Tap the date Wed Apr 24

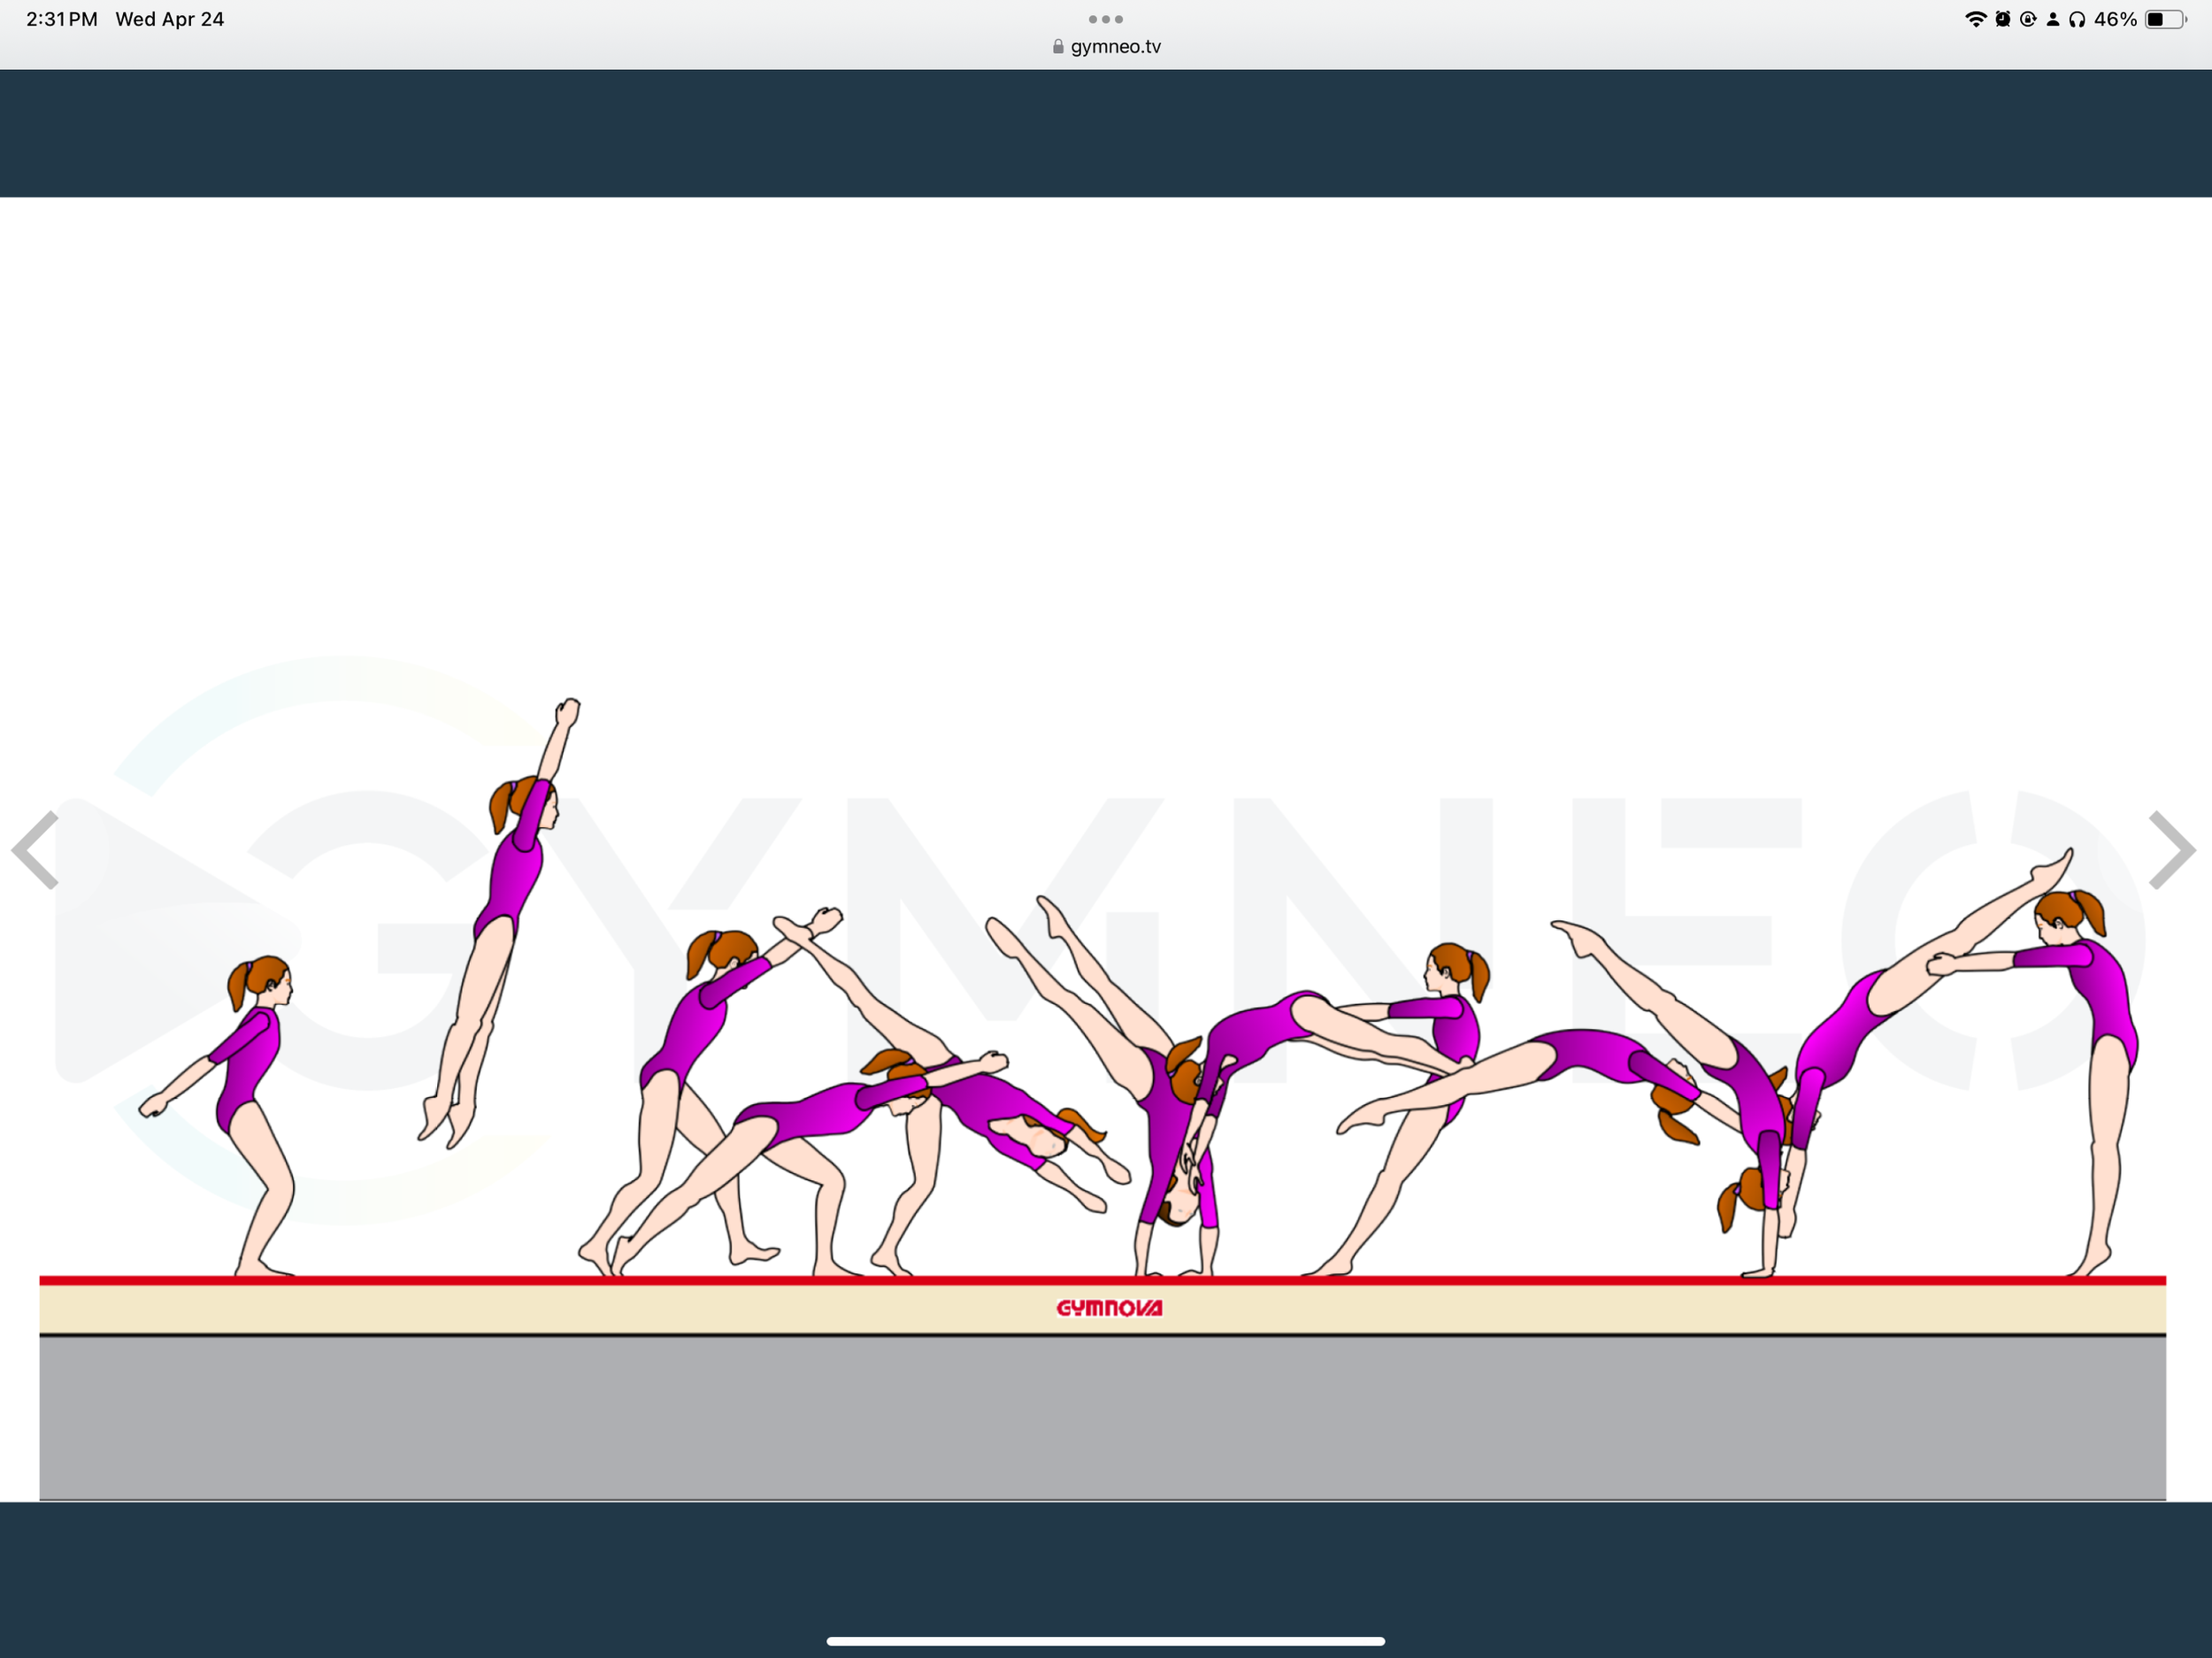[x=170, y=18]
